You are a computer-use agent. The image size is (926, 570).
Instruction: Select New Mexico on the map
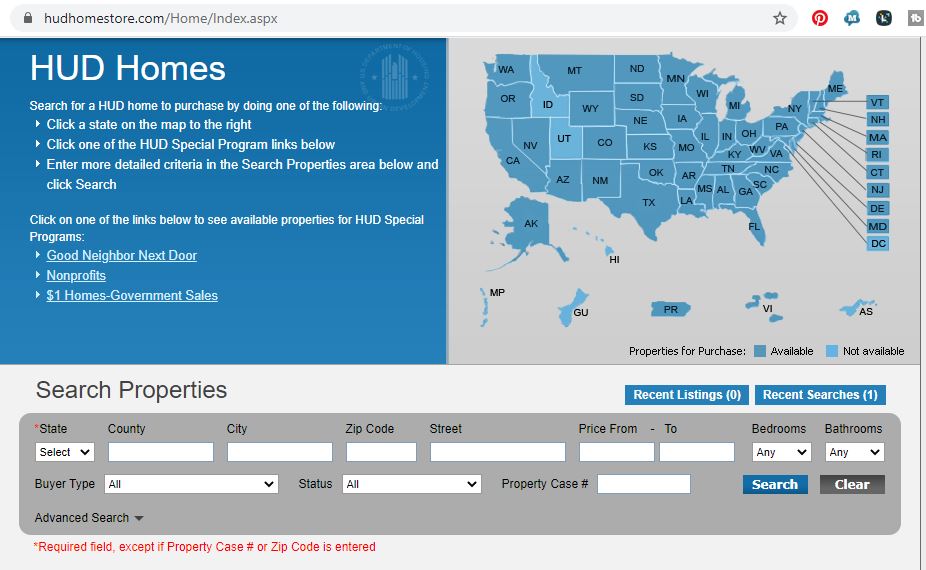click(600, 180)
